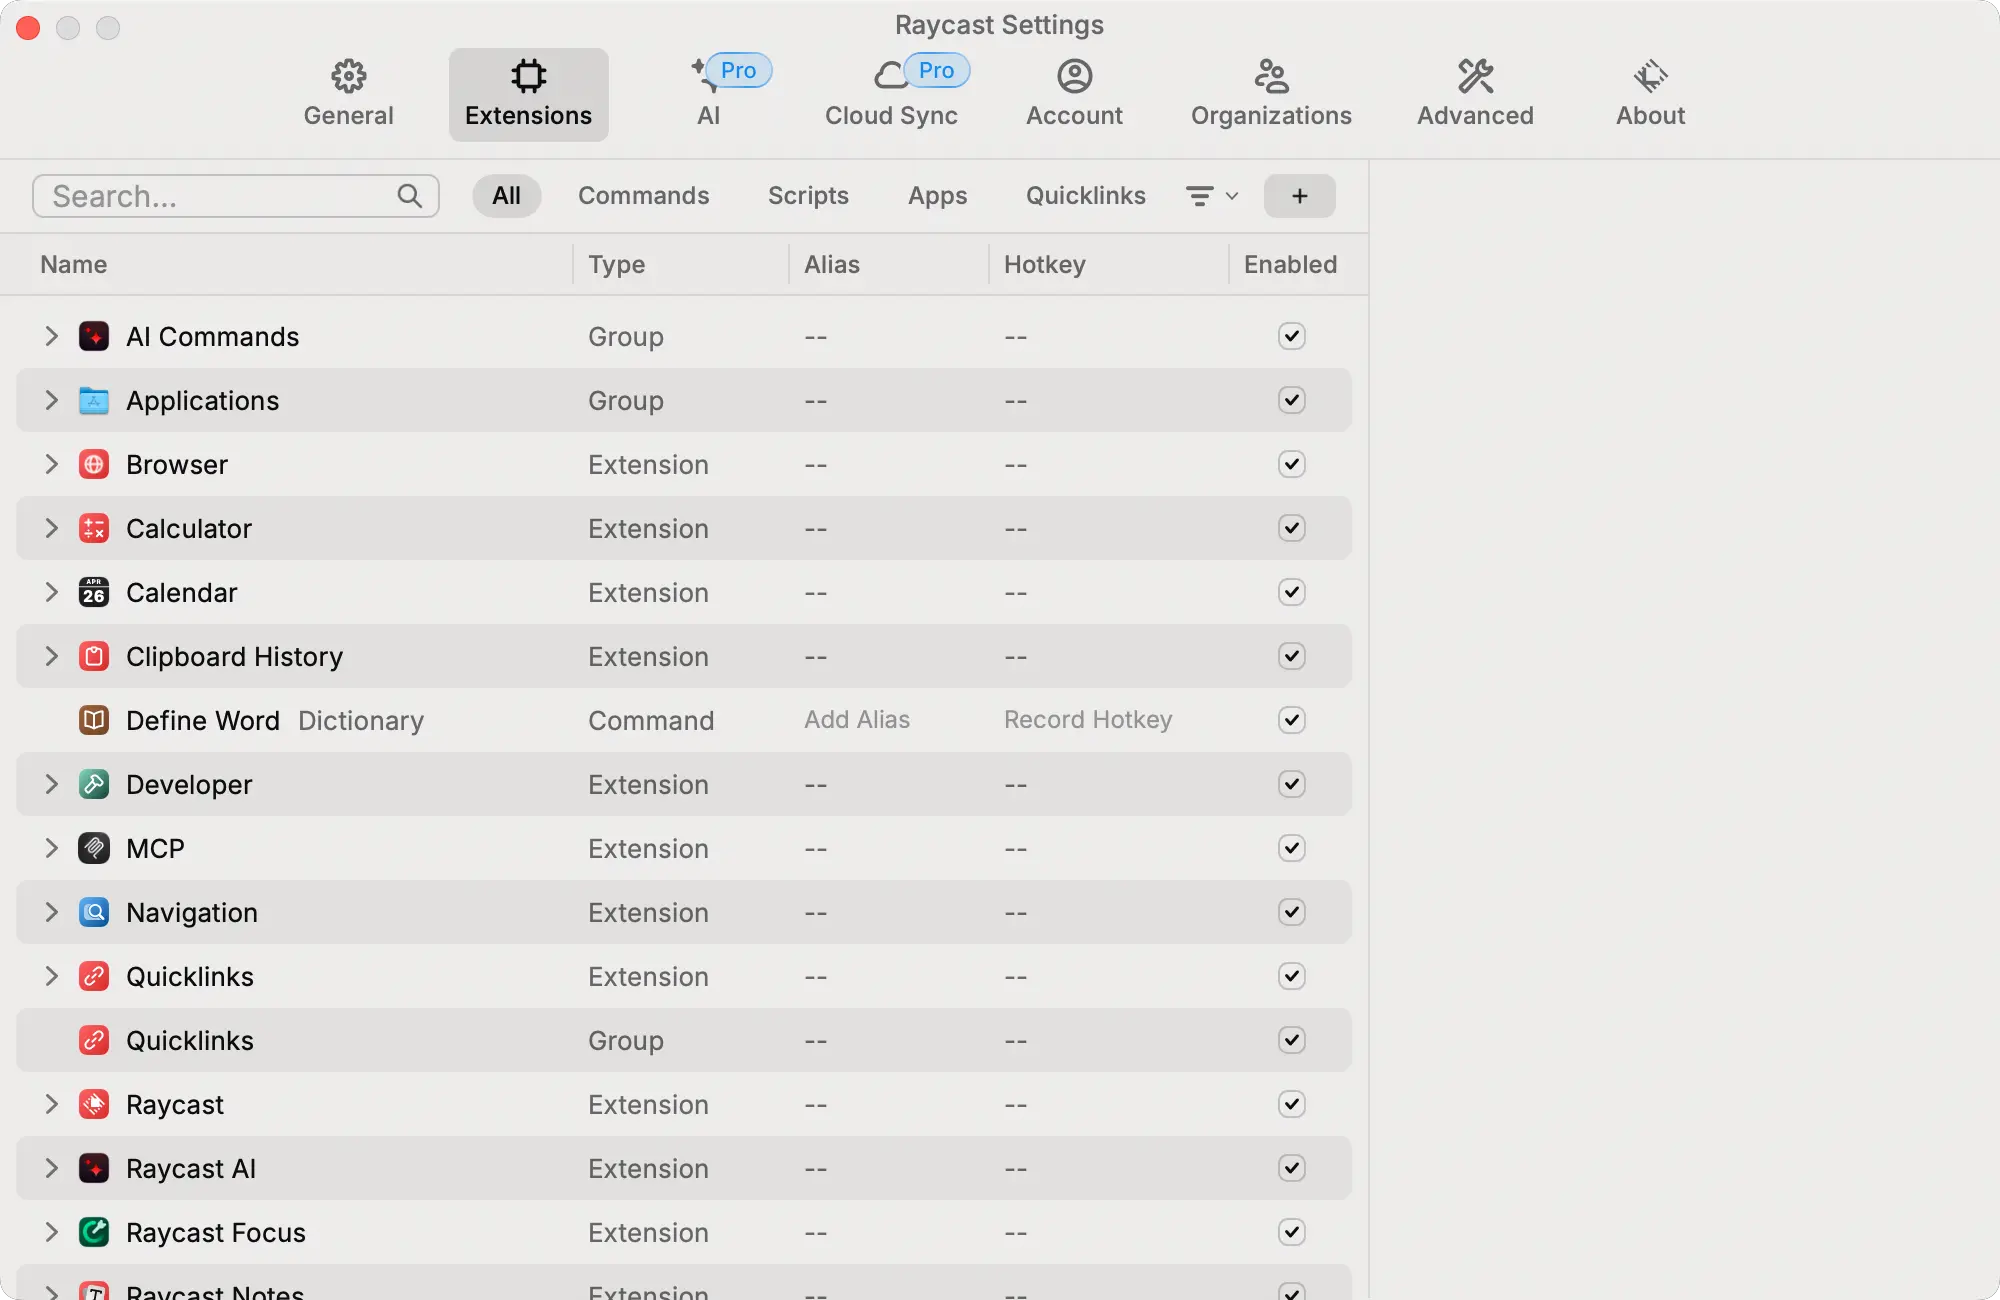Click the Define Word dictionary icon
Screen dimensions: 2000x1300
tap(94, 720)
